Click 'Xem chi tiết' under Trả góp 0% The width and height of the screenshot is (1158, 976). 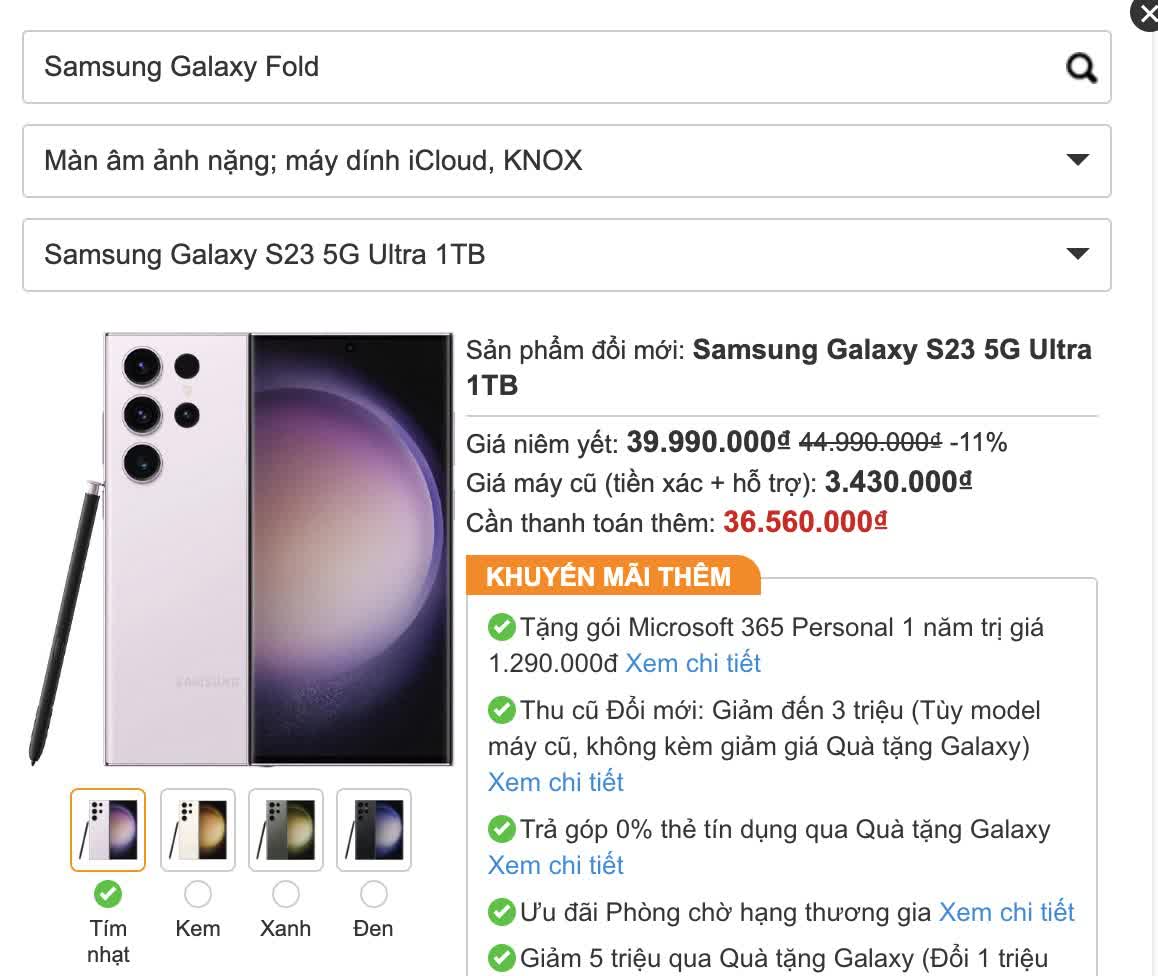tap(555, 865)
